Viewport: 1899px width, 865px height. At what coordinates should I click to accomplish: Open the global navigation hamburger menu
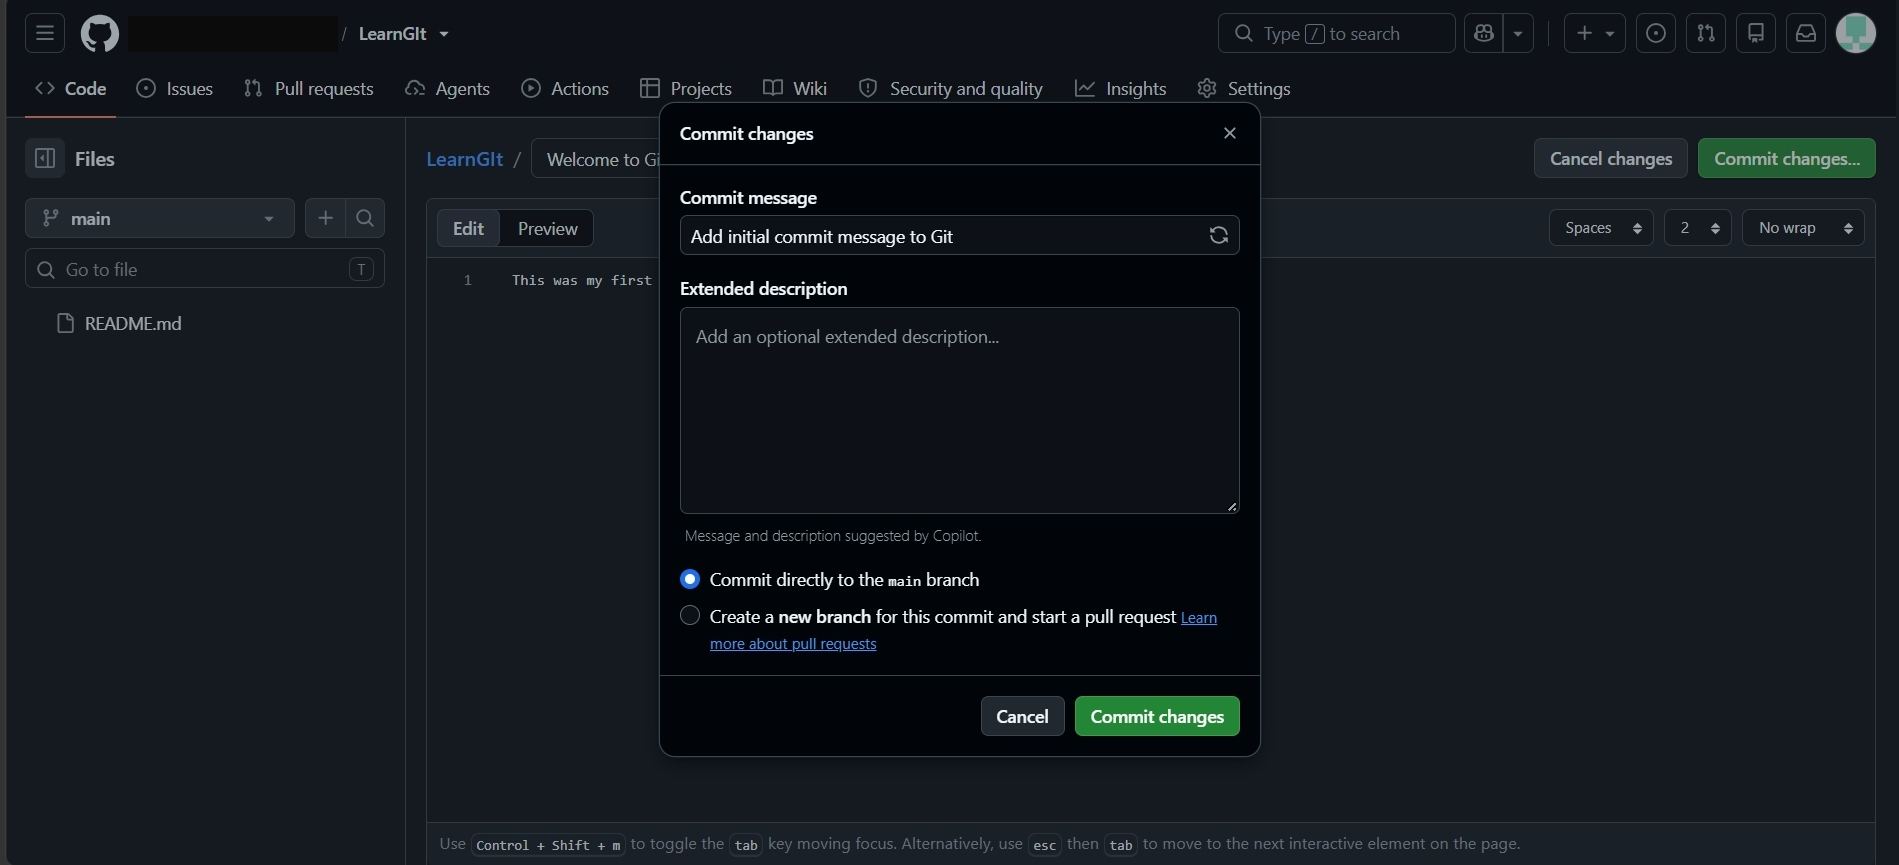click(x=45, y=33)
